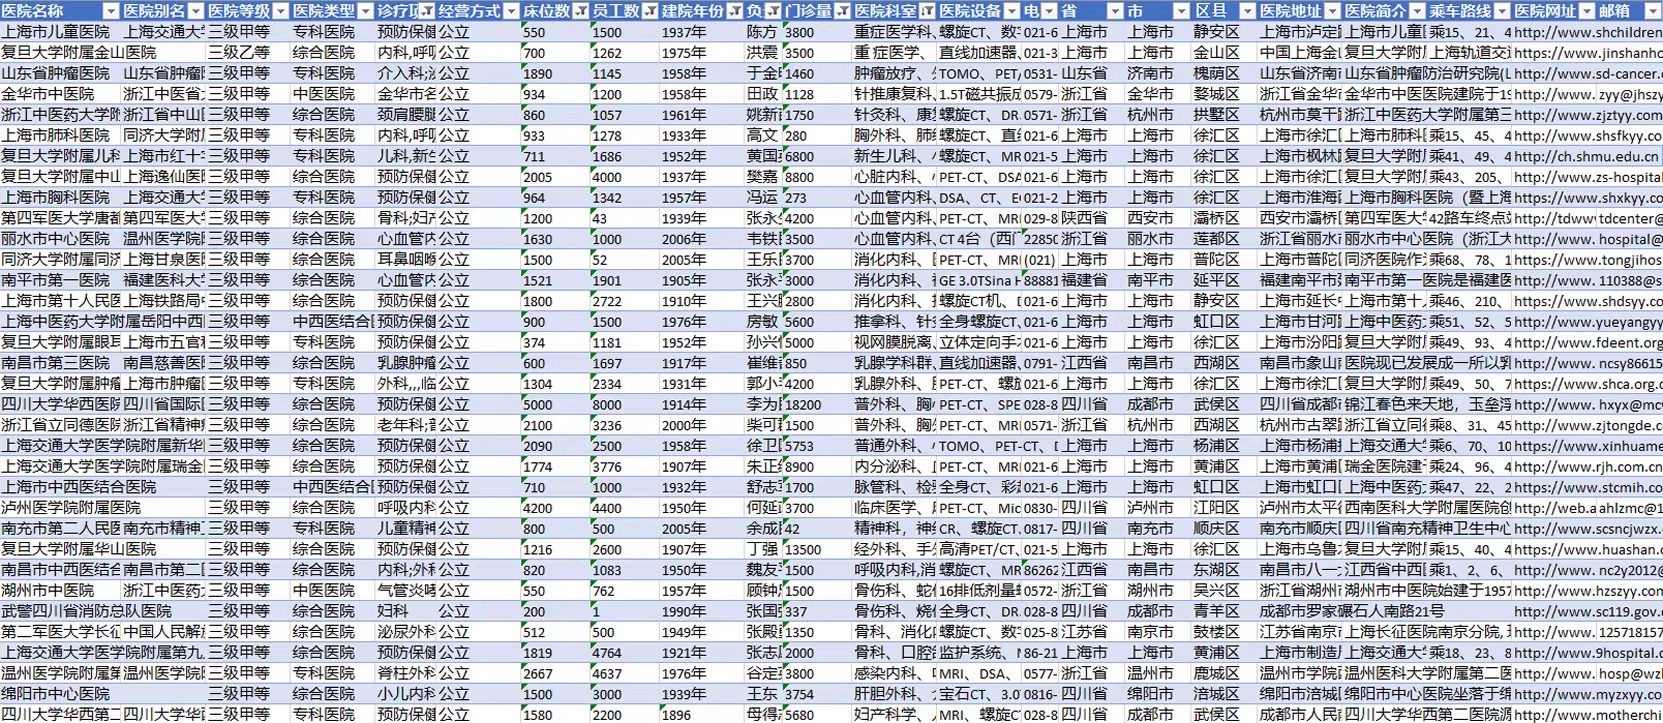Click staff count cell 1145

(625, 73)
